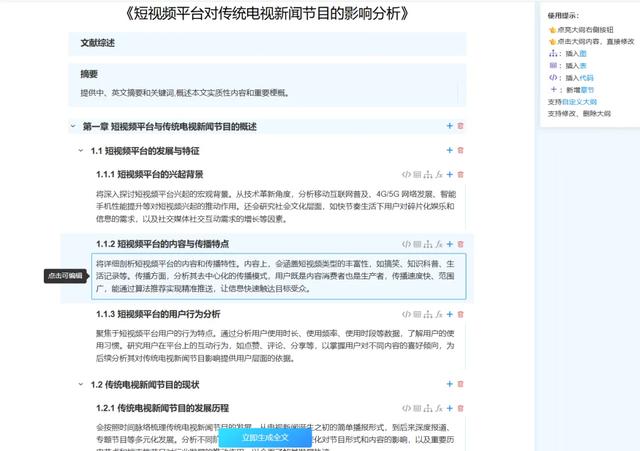Insert code into section 1.1.1 短视频平台的兴起背景
640x451 pixels.
click(x=406, y=175)
